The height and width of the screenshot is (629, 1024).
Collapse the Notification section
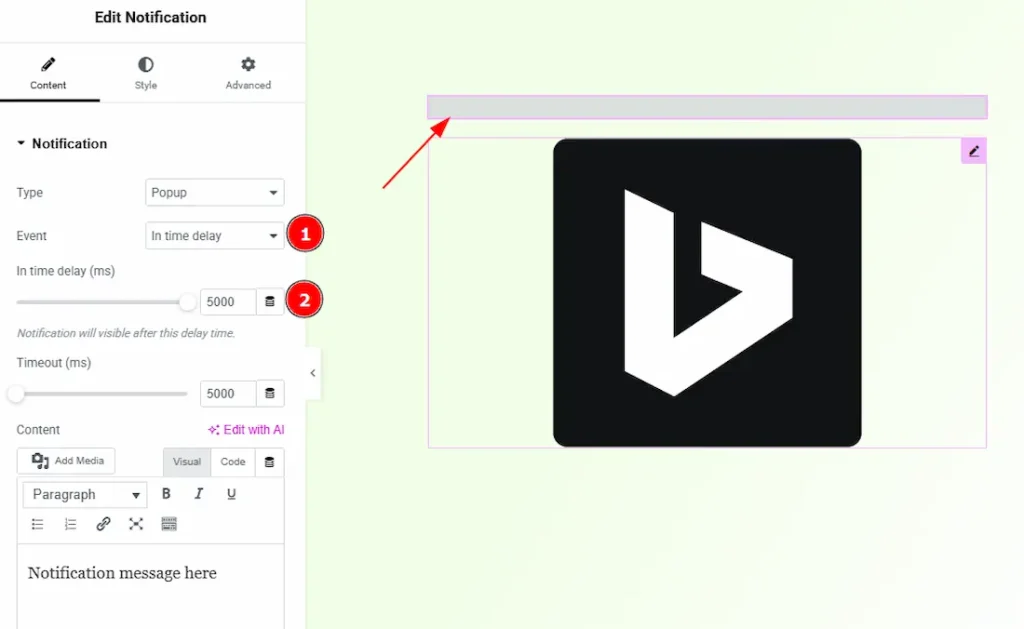(61, 144)
